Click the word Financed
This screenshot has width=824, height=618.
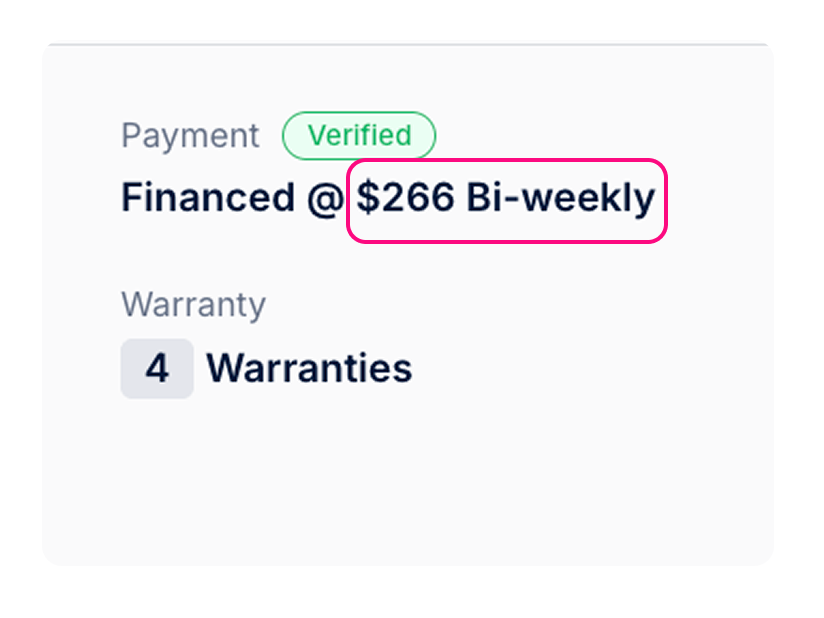pyautogui.click(x=208, y=199)
